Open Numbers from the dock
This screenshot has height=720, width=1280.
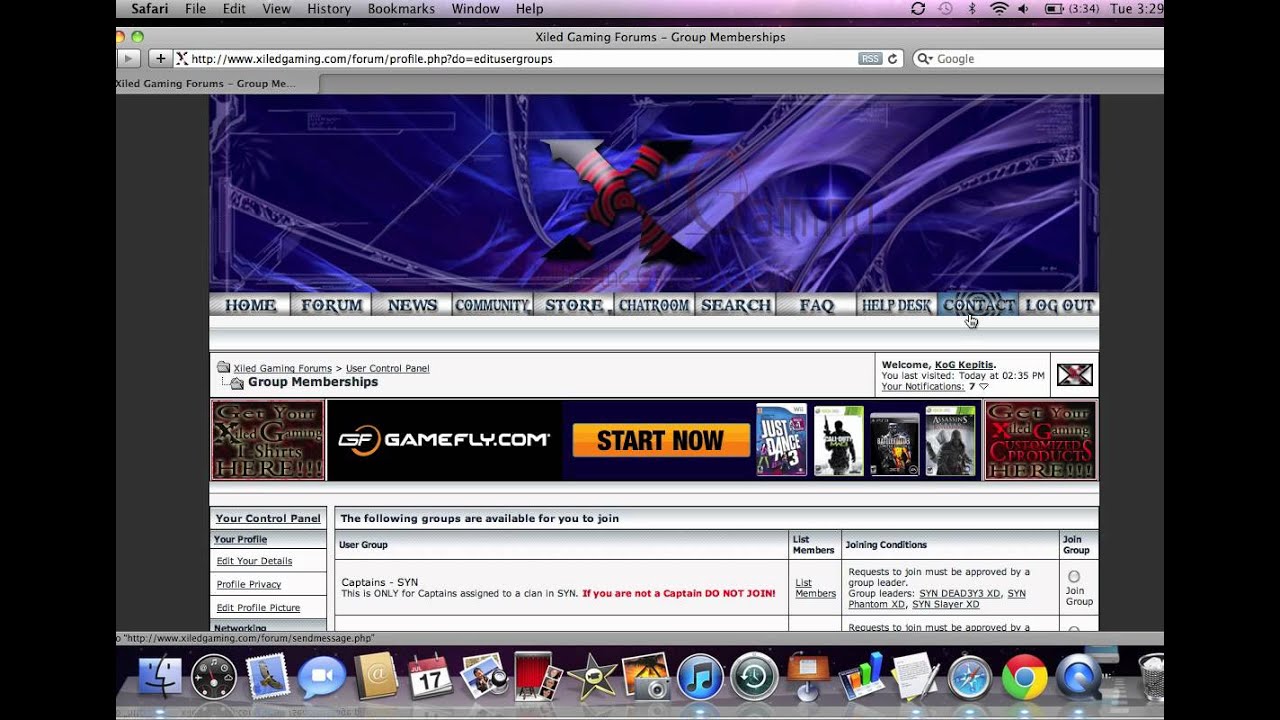click(x=862, y=677)
